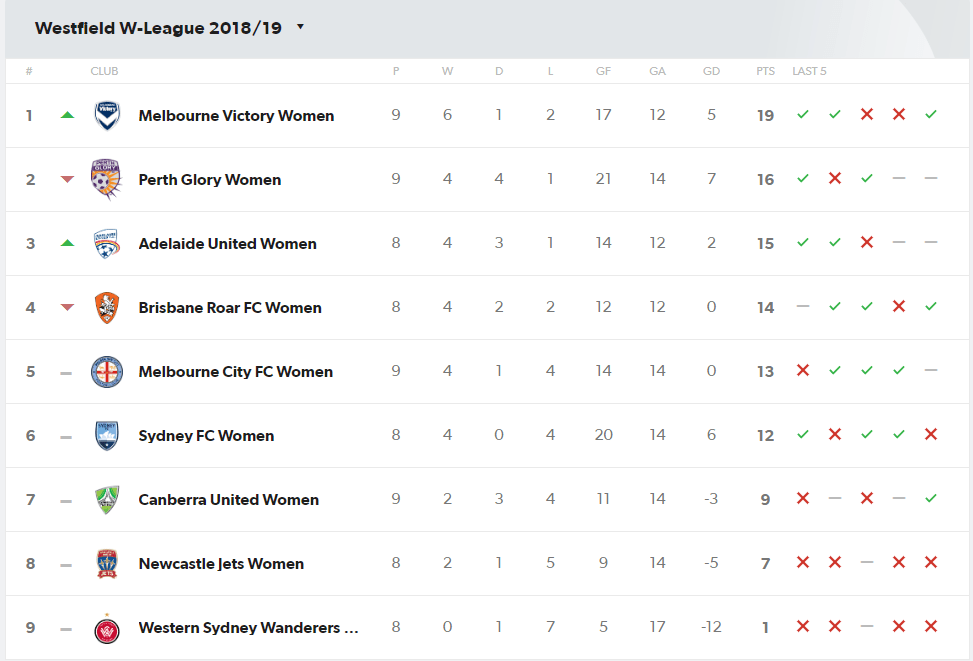
Task: Open Western Sydney Wanderers team link
Action: (248, 627)
